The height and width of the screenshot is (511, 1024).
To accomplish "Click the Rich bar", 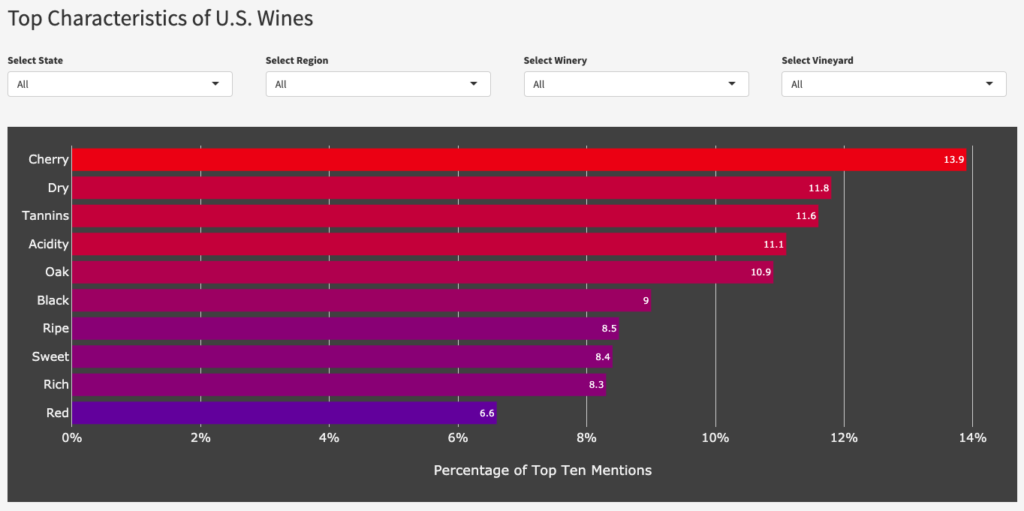I will tap(338, 384).
